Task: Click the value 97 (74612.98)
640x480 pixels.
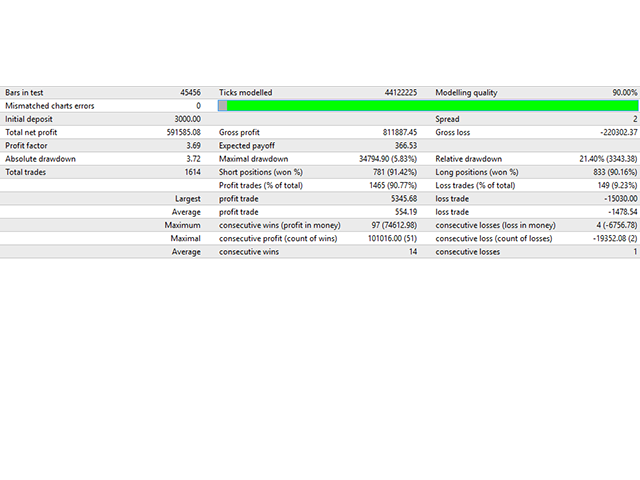Action: click(394, 225)
